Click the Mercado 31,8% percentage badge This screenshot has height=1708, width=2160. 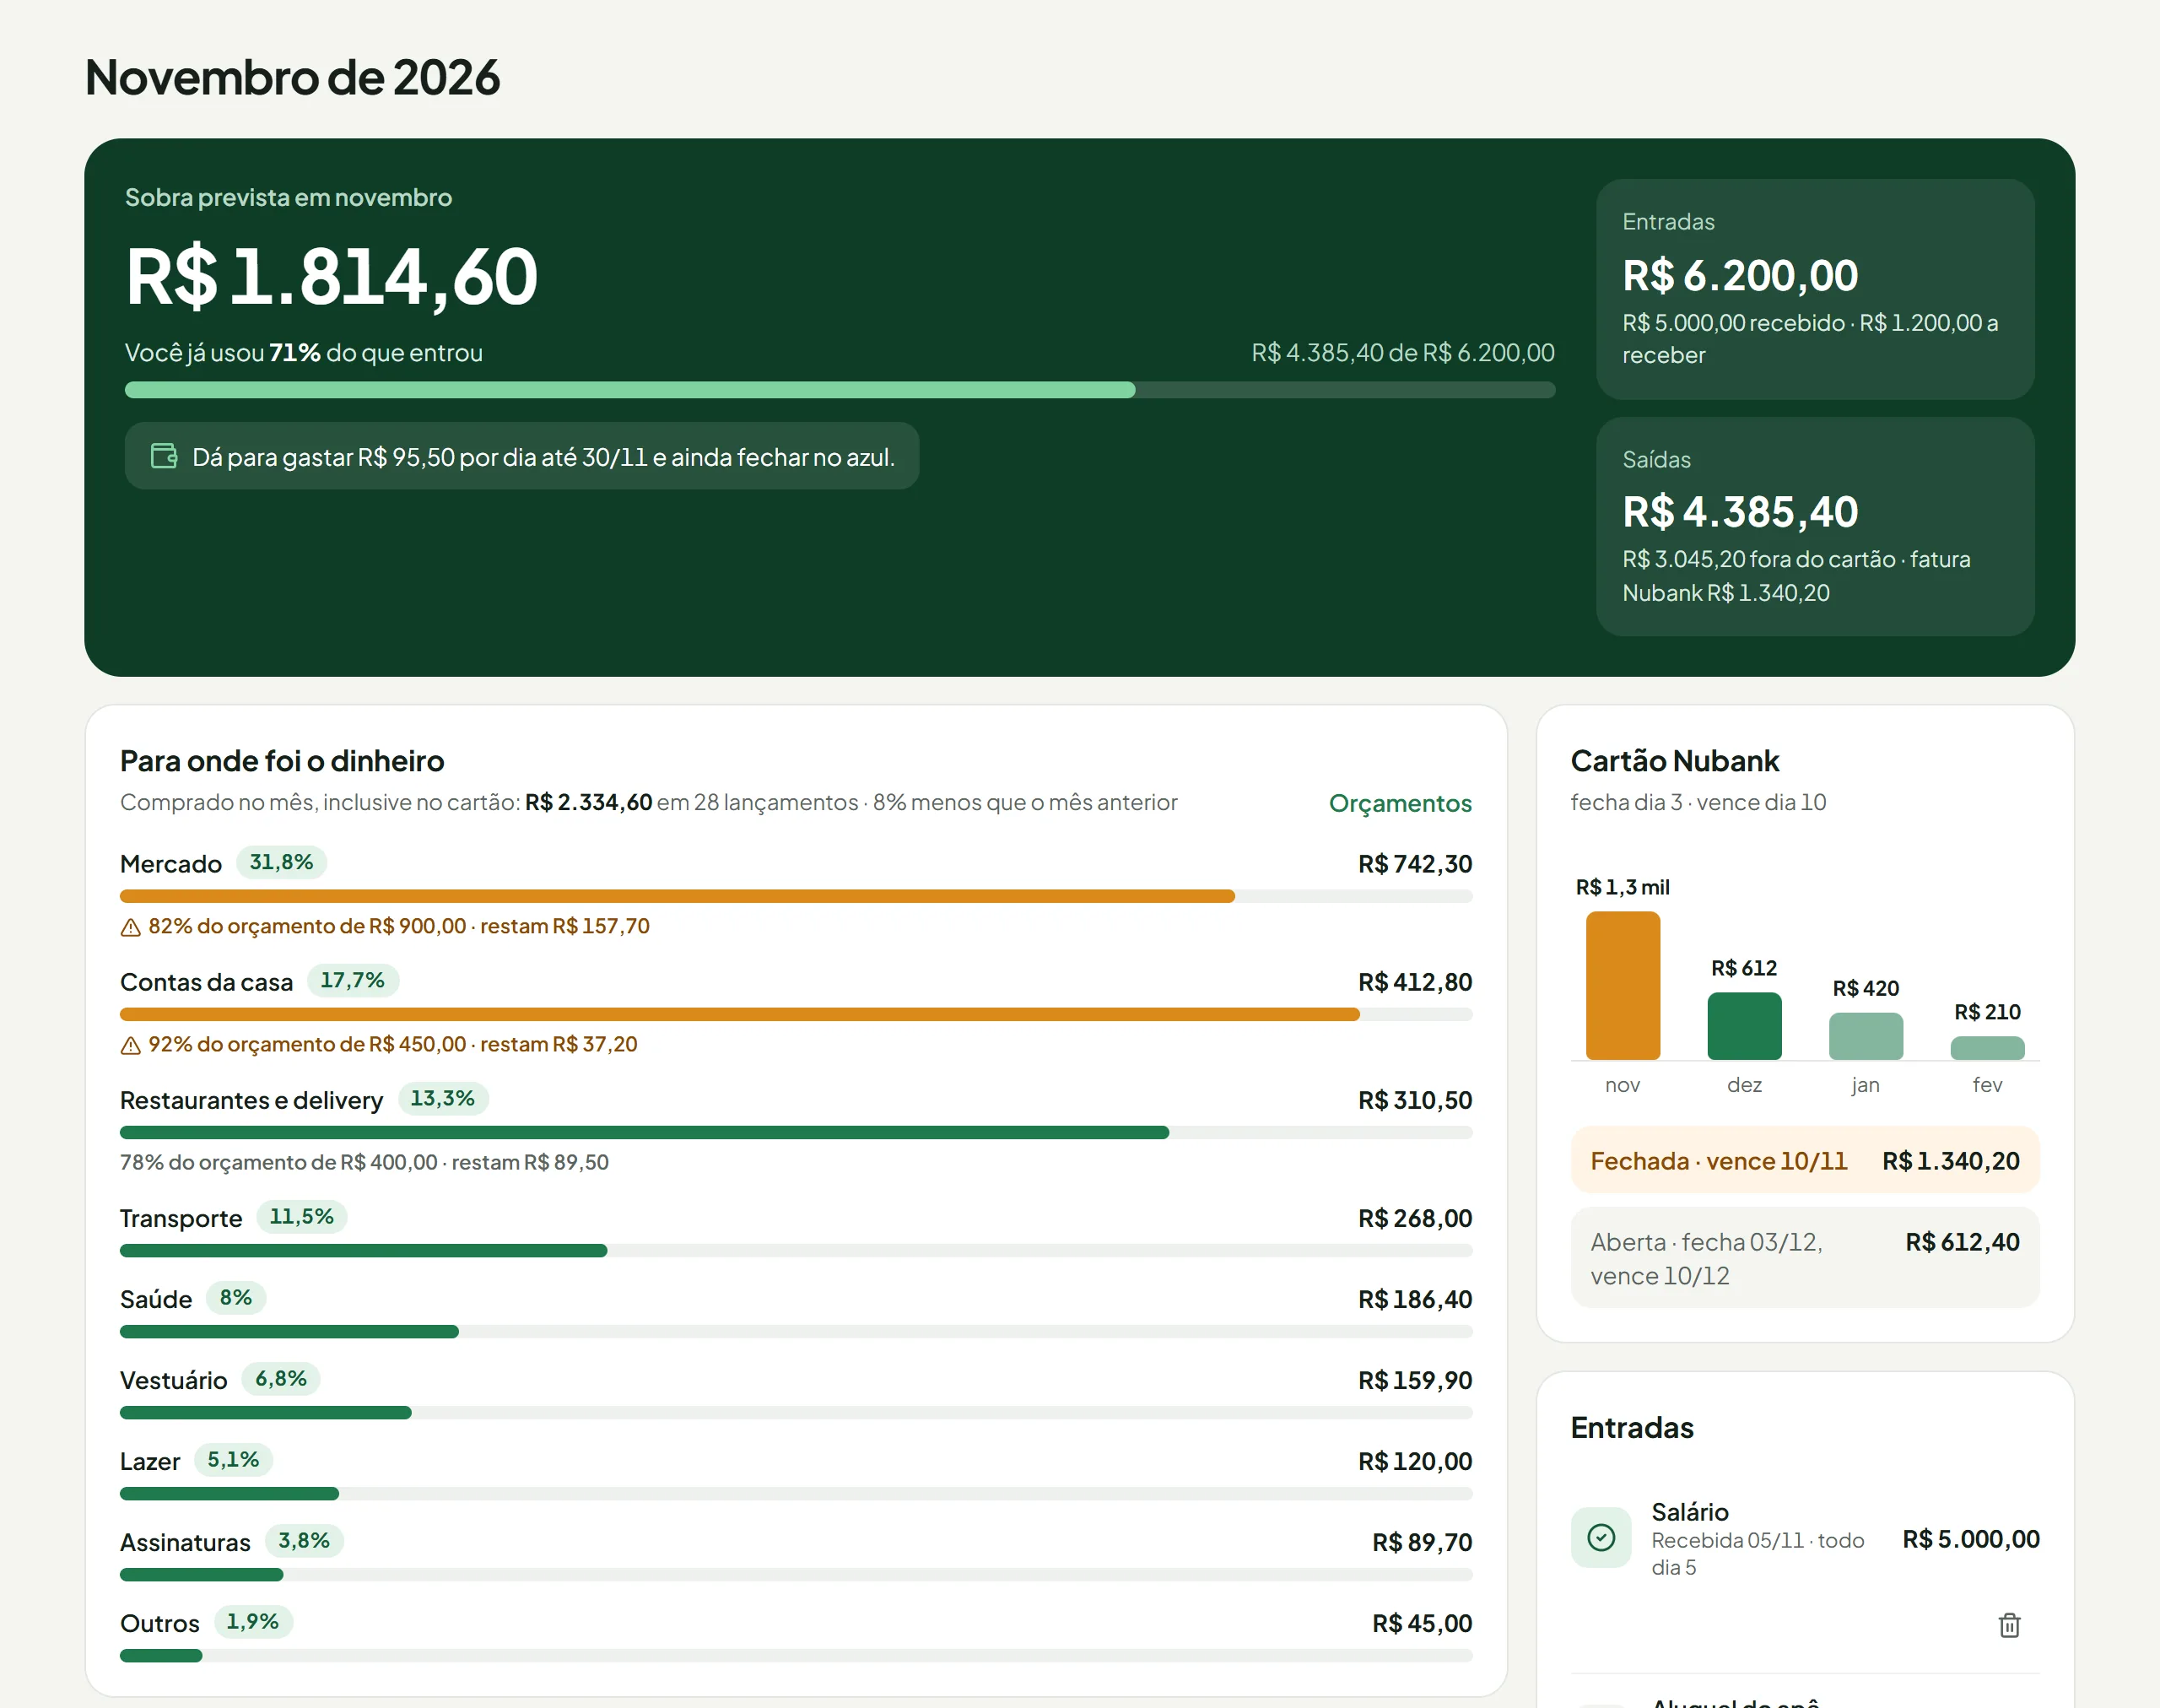coord(281,862)
